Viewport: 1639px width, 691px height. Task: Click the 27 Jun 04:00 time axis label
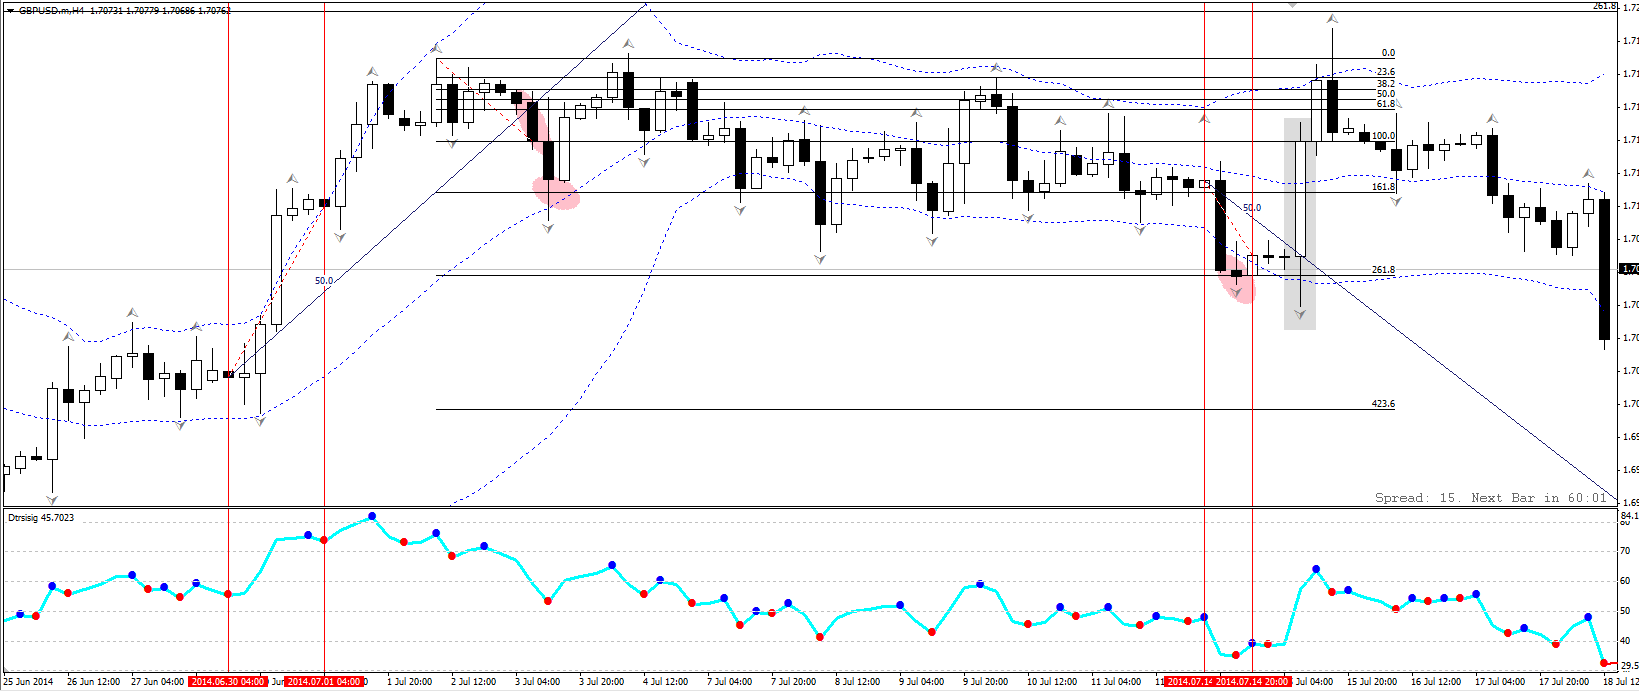pyautogui.click(x=157, y=682)
